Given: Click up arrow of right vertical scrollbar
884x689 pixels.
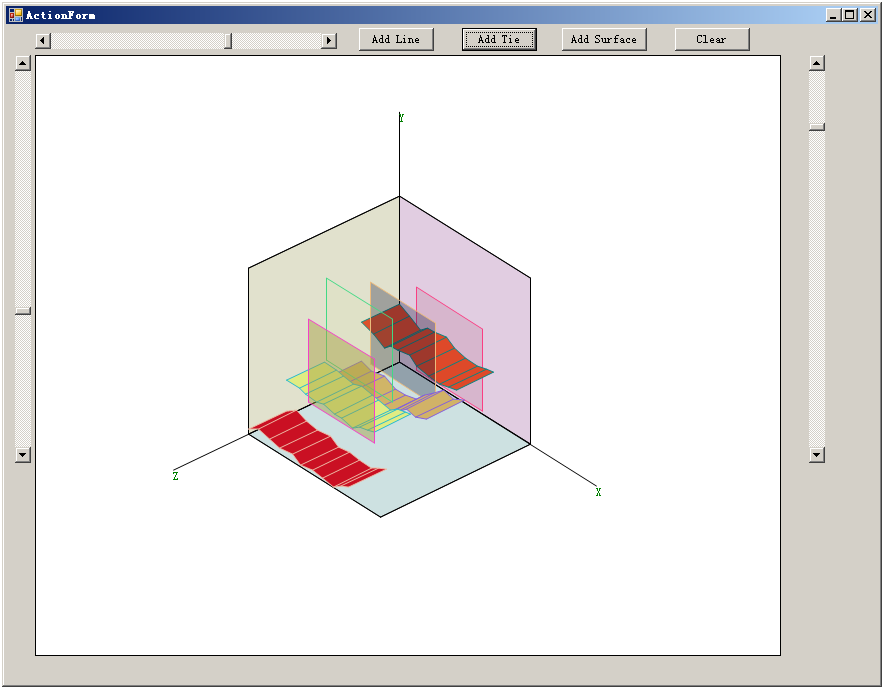Looking at the screenshot, I should click(817, 63).
